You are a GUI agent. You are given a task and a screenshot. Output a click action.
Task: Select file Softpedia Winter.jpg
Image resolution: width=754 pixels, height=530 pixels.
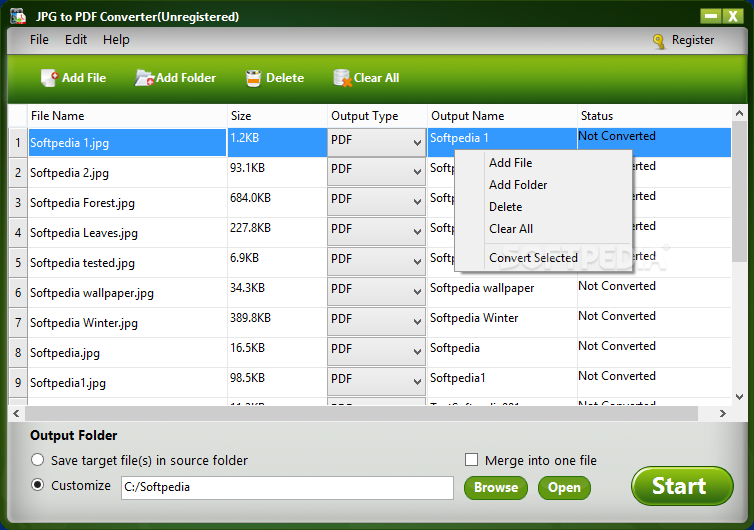point(84,323)
